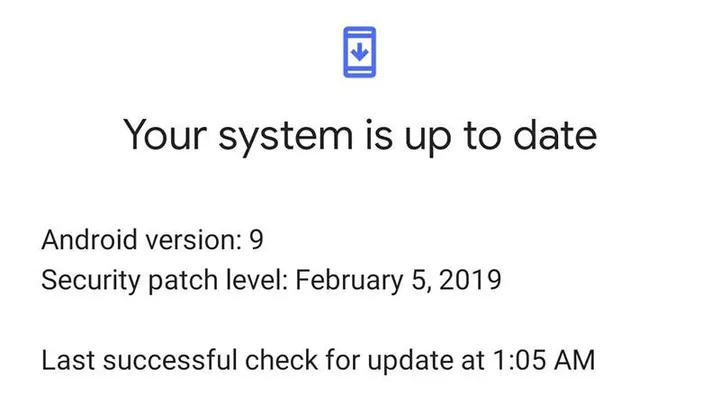Click the download arrow inside the phone icon
Viewport: 720px width, 405px height.
pos(360,51)
